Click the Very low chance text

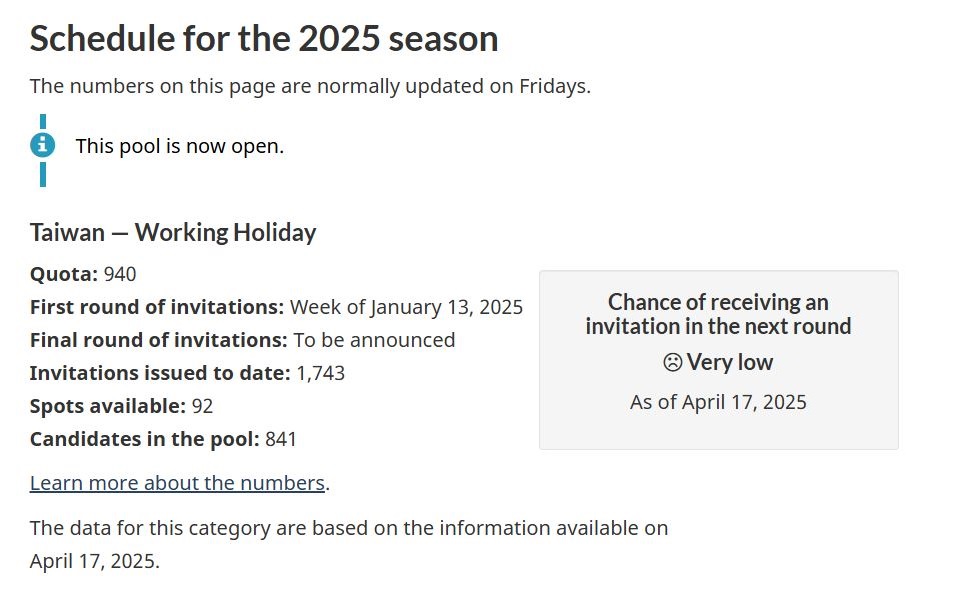tap(730, 362)
